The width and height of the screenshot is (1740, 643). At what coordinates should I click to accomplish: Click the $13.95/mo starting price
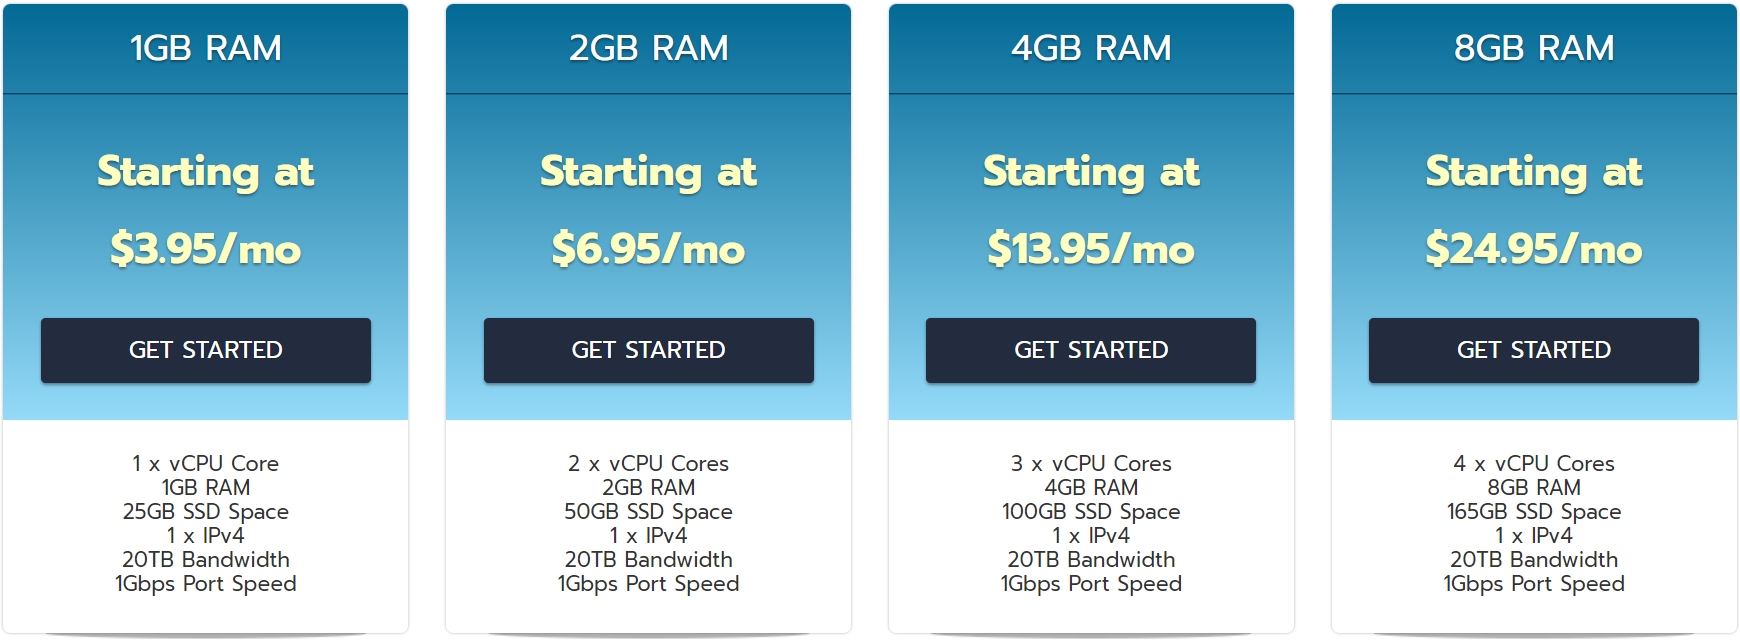tap(1091, 249)
